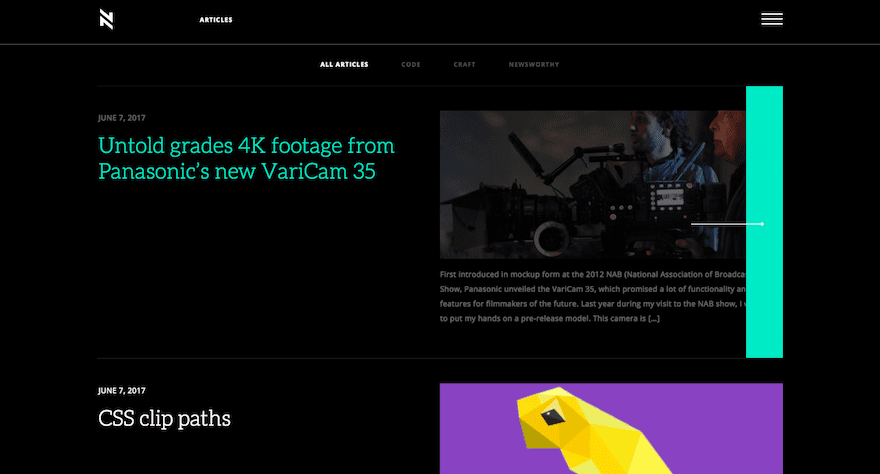
Task: Click the CSS clip paths date label
Action: [x=122, y=390]
